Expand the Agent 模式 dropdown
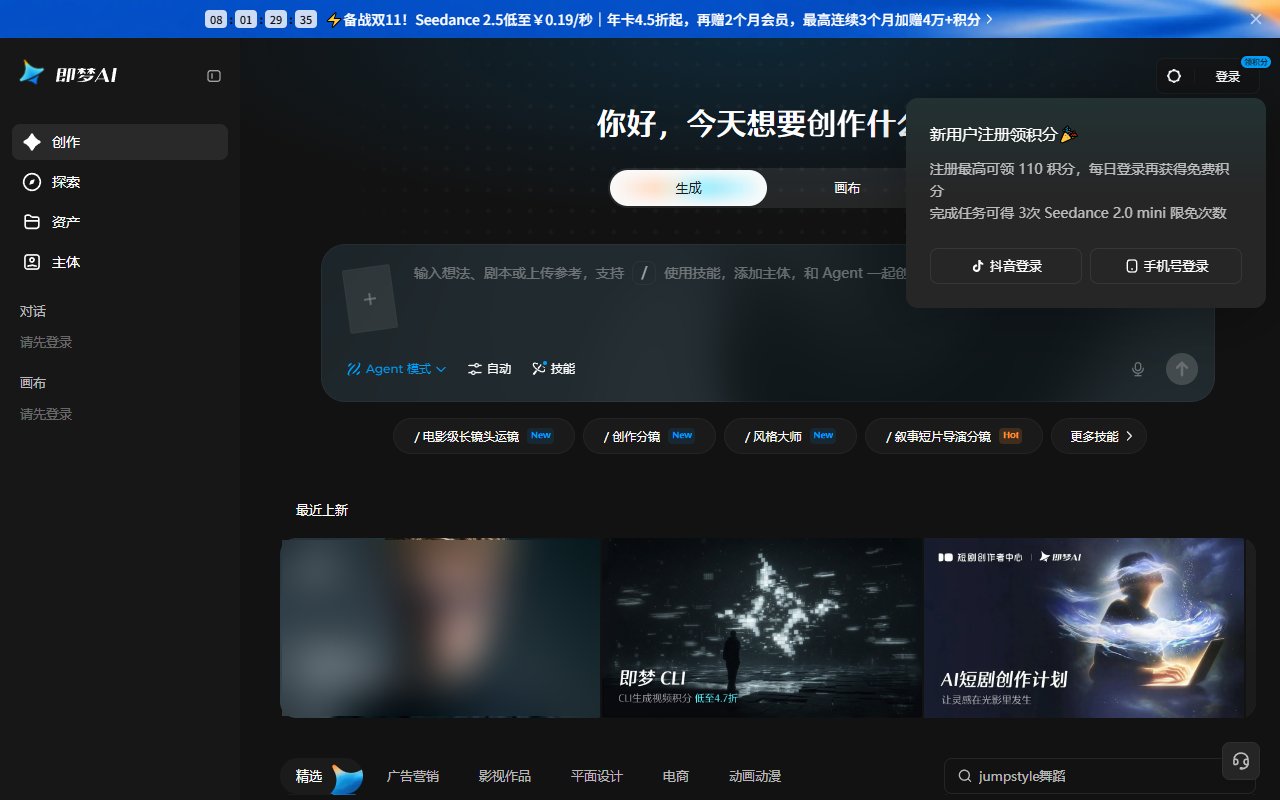 point(396,369)
